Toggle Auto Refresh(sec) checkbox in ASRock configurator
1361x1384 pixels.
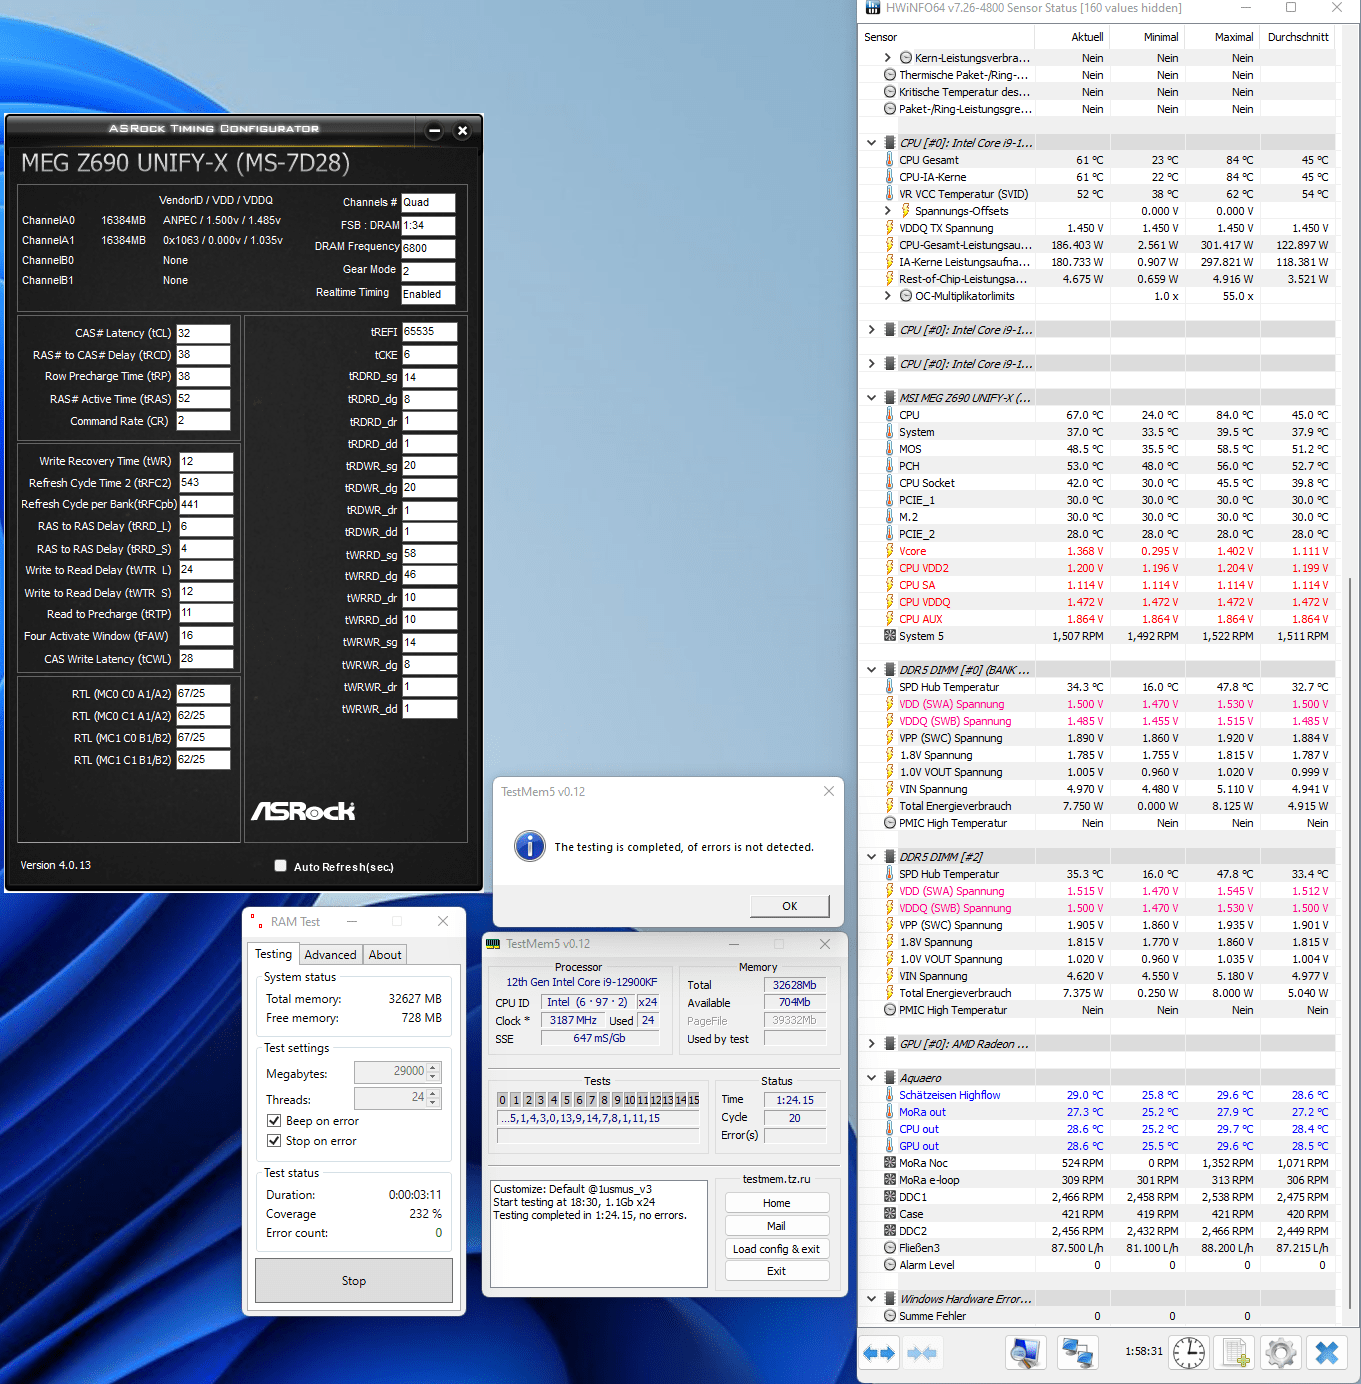click(x=281, y=866)
